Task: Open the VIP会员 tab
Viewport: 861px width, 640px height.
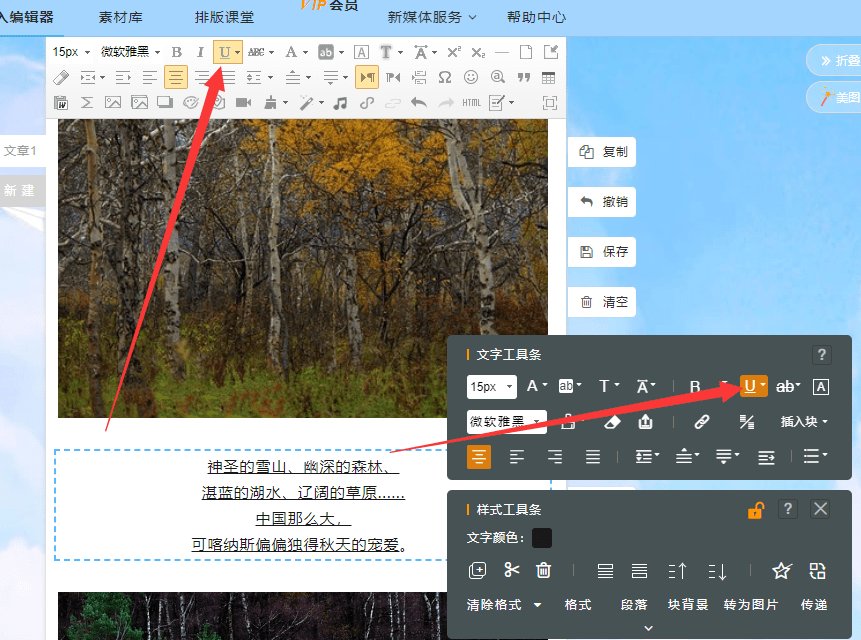Action: 329,5
